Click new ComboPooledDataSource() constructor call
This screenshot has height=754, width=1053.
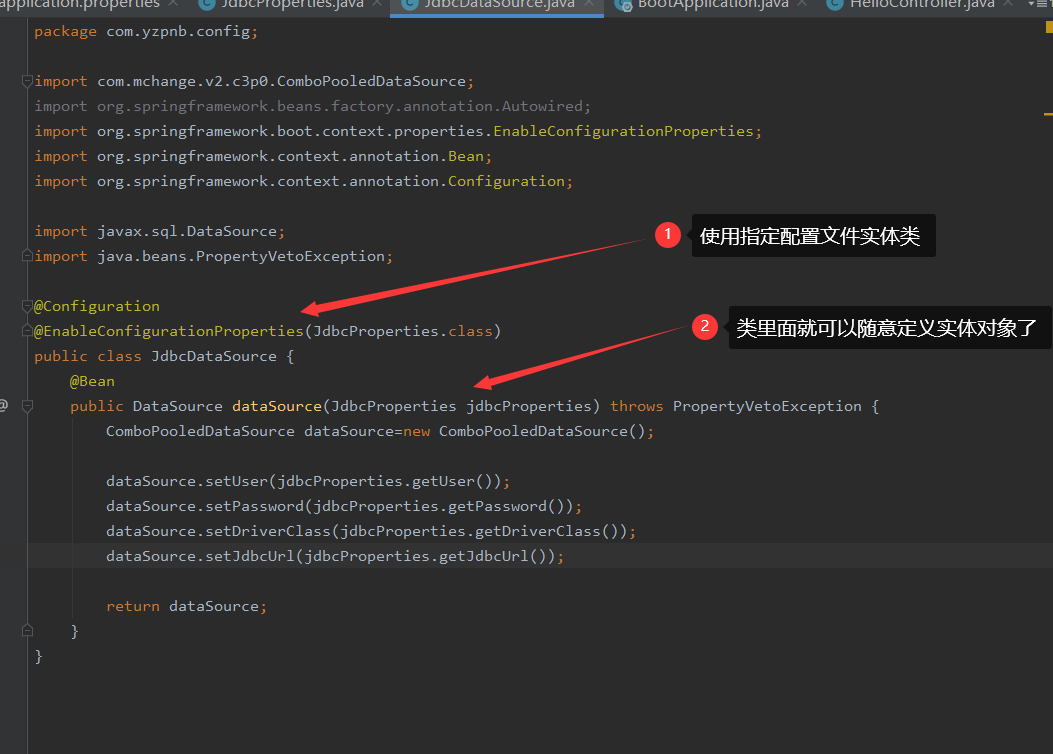pyautogui.click(x=524, y=431)
